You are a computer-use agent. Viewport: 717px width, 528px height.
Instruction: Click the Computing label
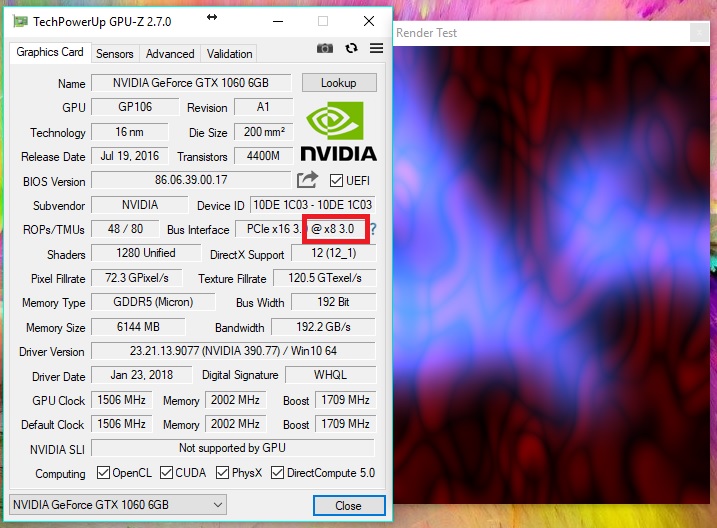tap(60, 474)
